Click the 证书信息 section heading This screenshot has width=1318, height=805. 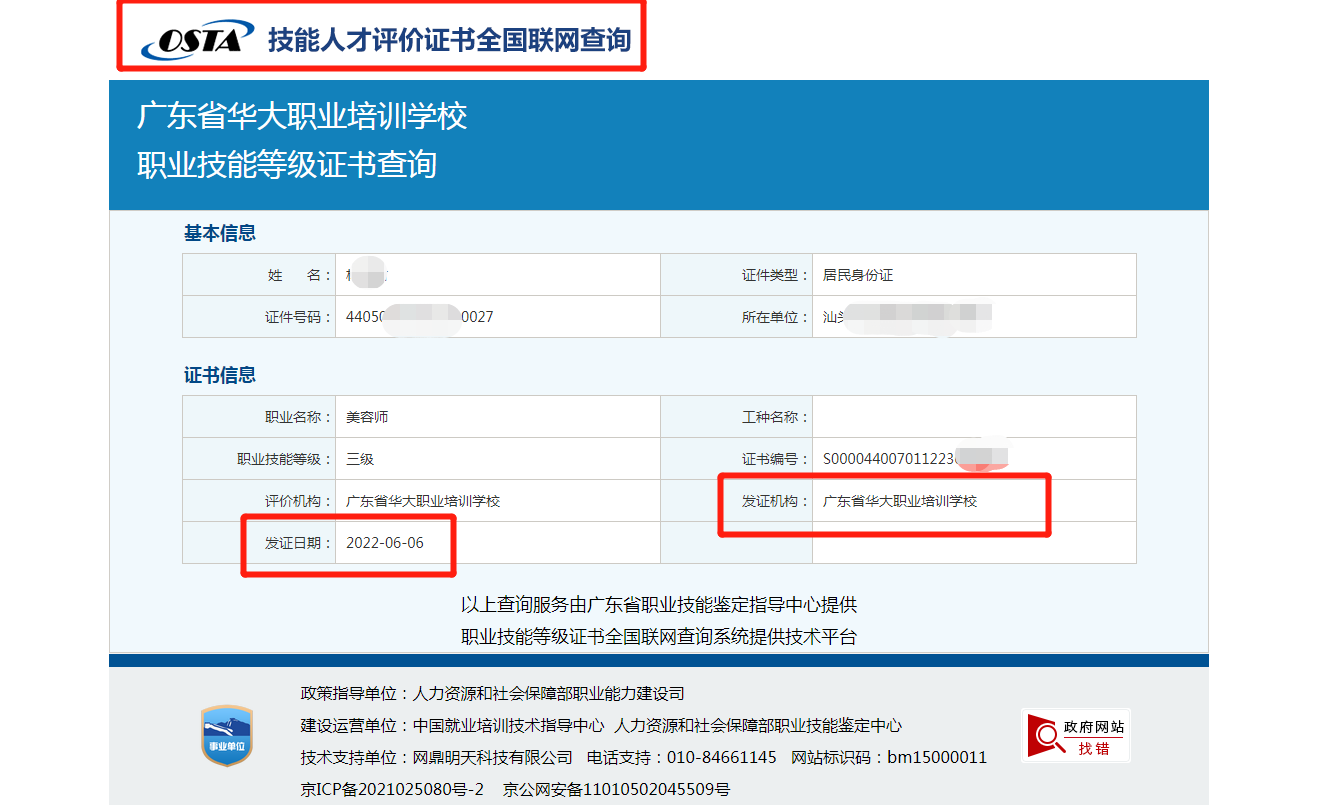pos(220,375)
